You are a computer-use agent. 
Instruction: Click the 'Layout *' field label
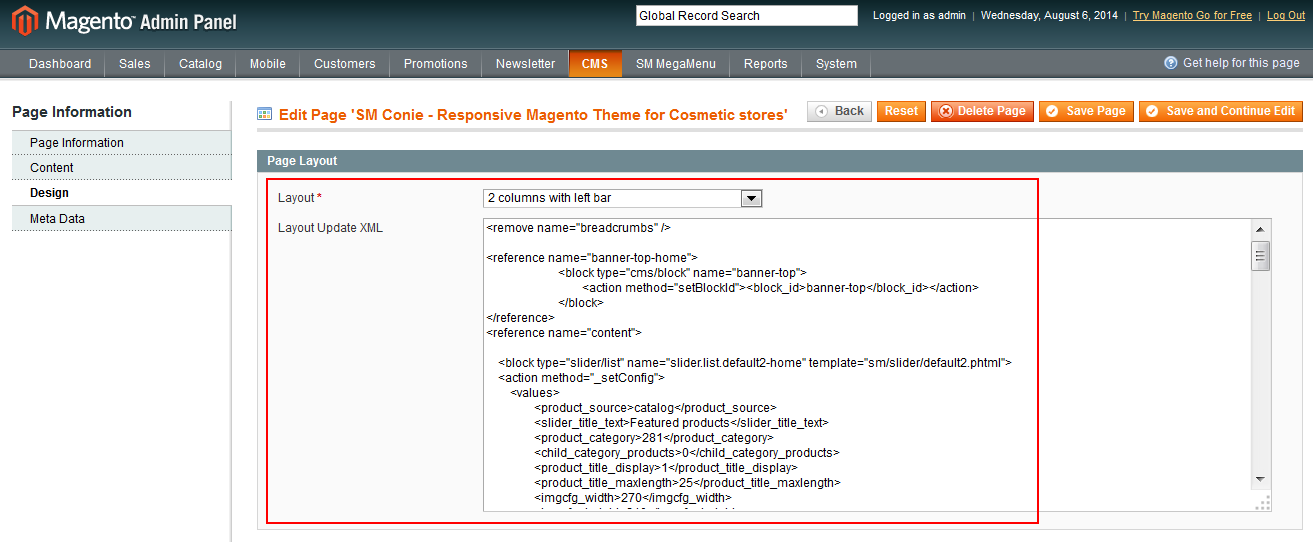(x=300, y=198)
